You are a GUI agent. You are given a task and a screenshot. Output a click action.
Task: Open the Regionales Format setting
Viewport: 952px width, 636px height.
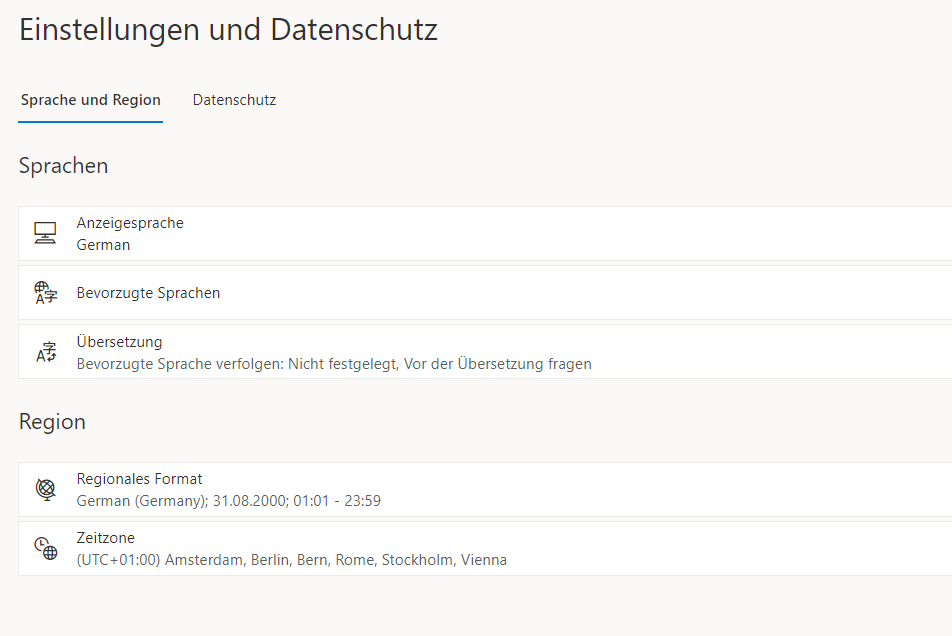coord(485,489)
